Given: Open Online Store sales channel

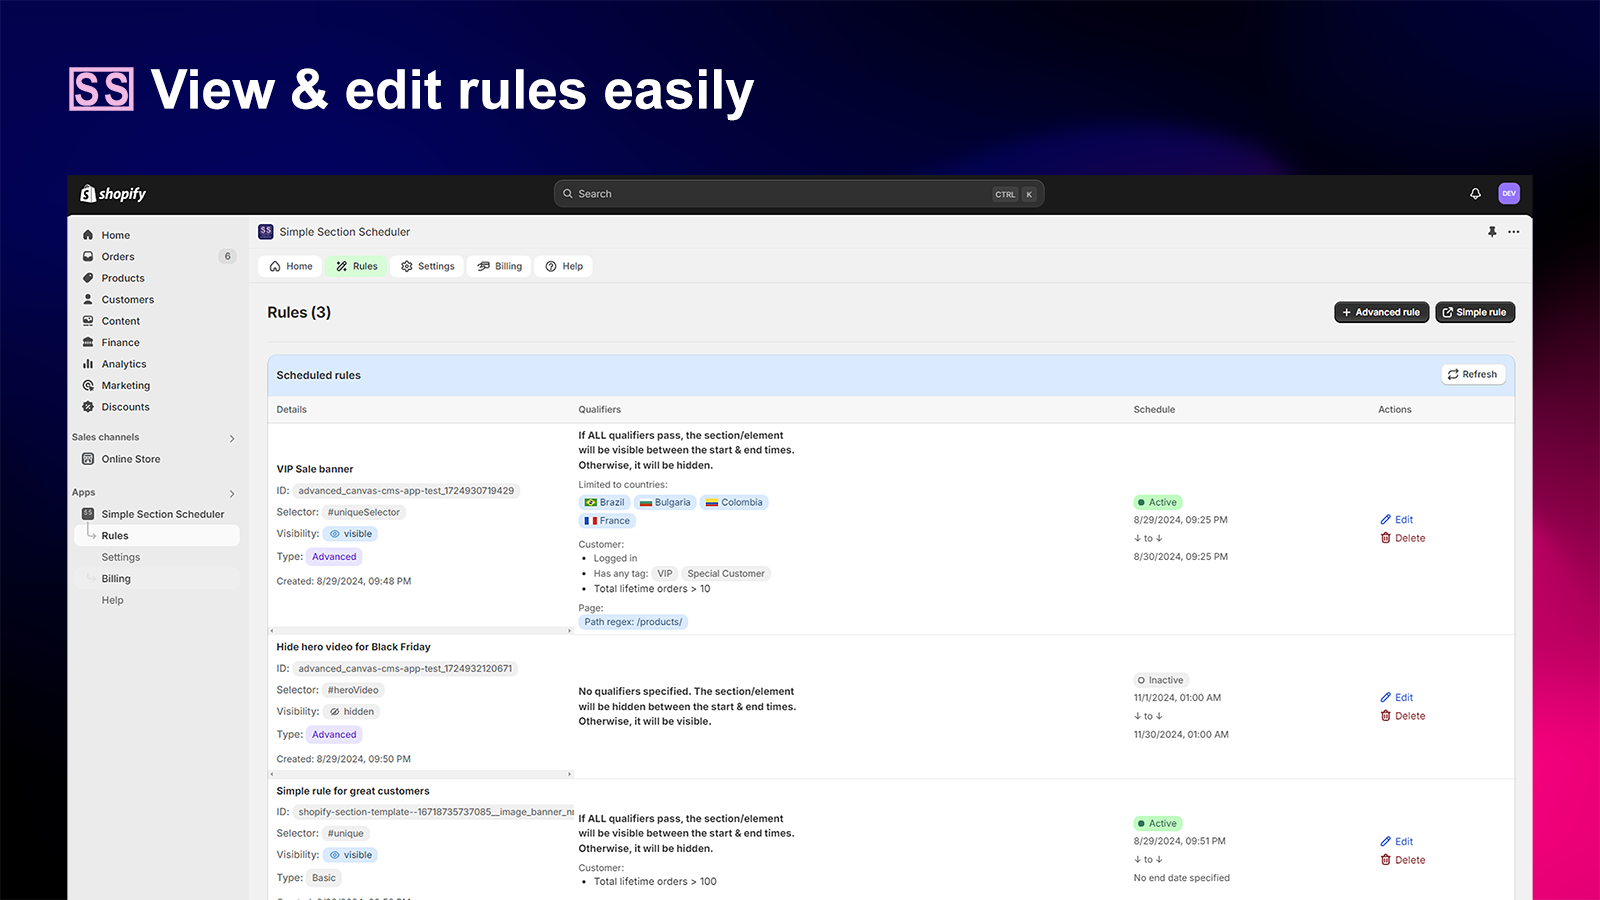Looking at the screenshot, I should click(x=131, y=459).
